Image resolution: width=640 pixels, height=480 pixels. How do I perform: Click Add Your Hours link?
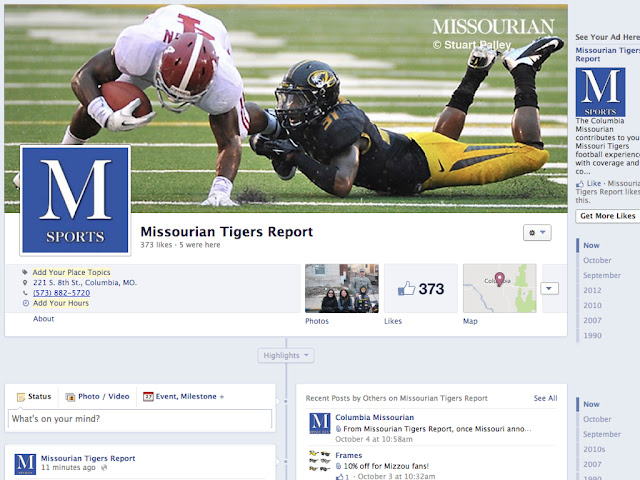click(x=61, y=303)
